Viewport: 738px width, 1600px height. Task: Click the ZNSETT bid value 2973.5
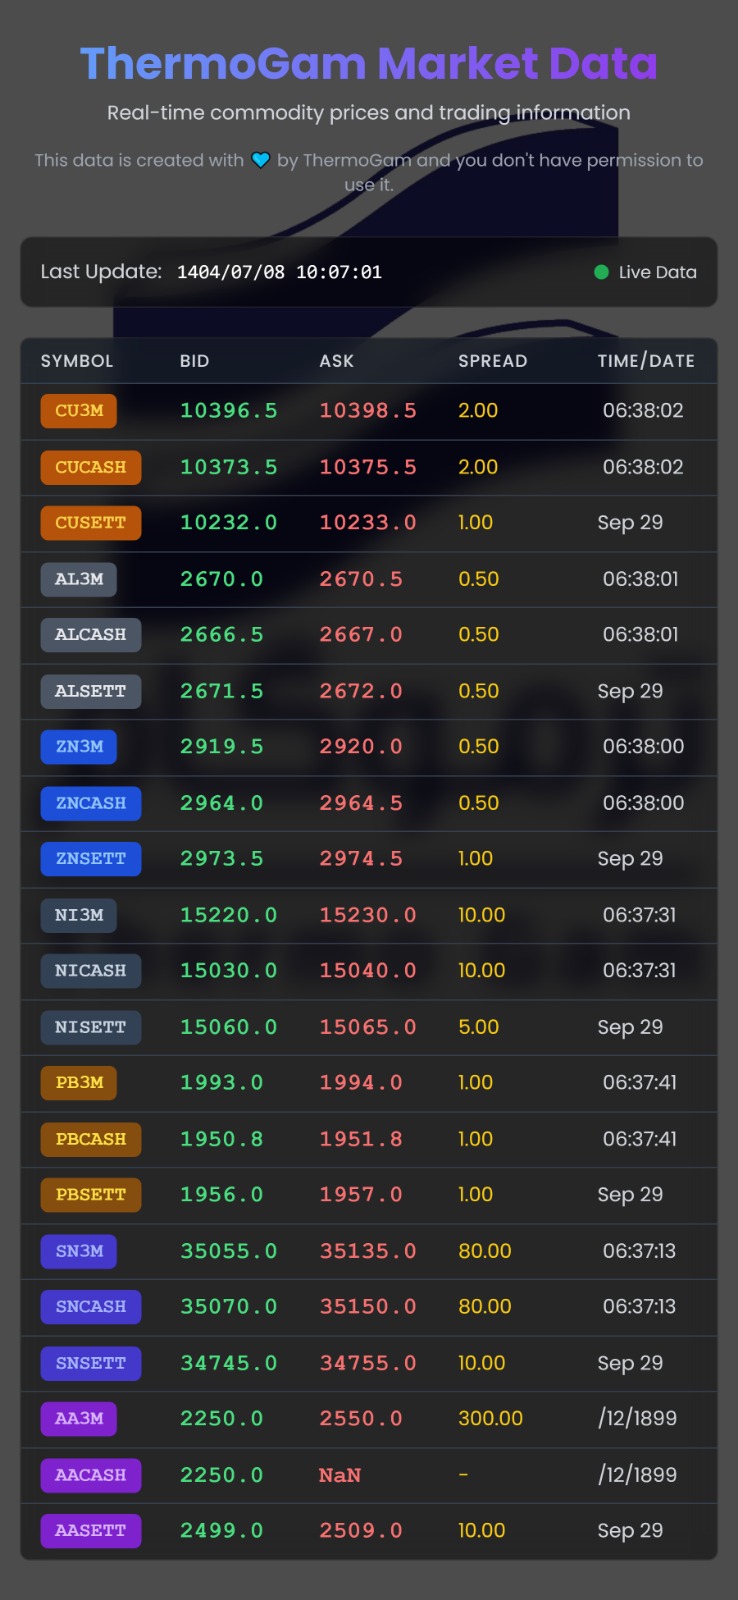tap(222, 859)
